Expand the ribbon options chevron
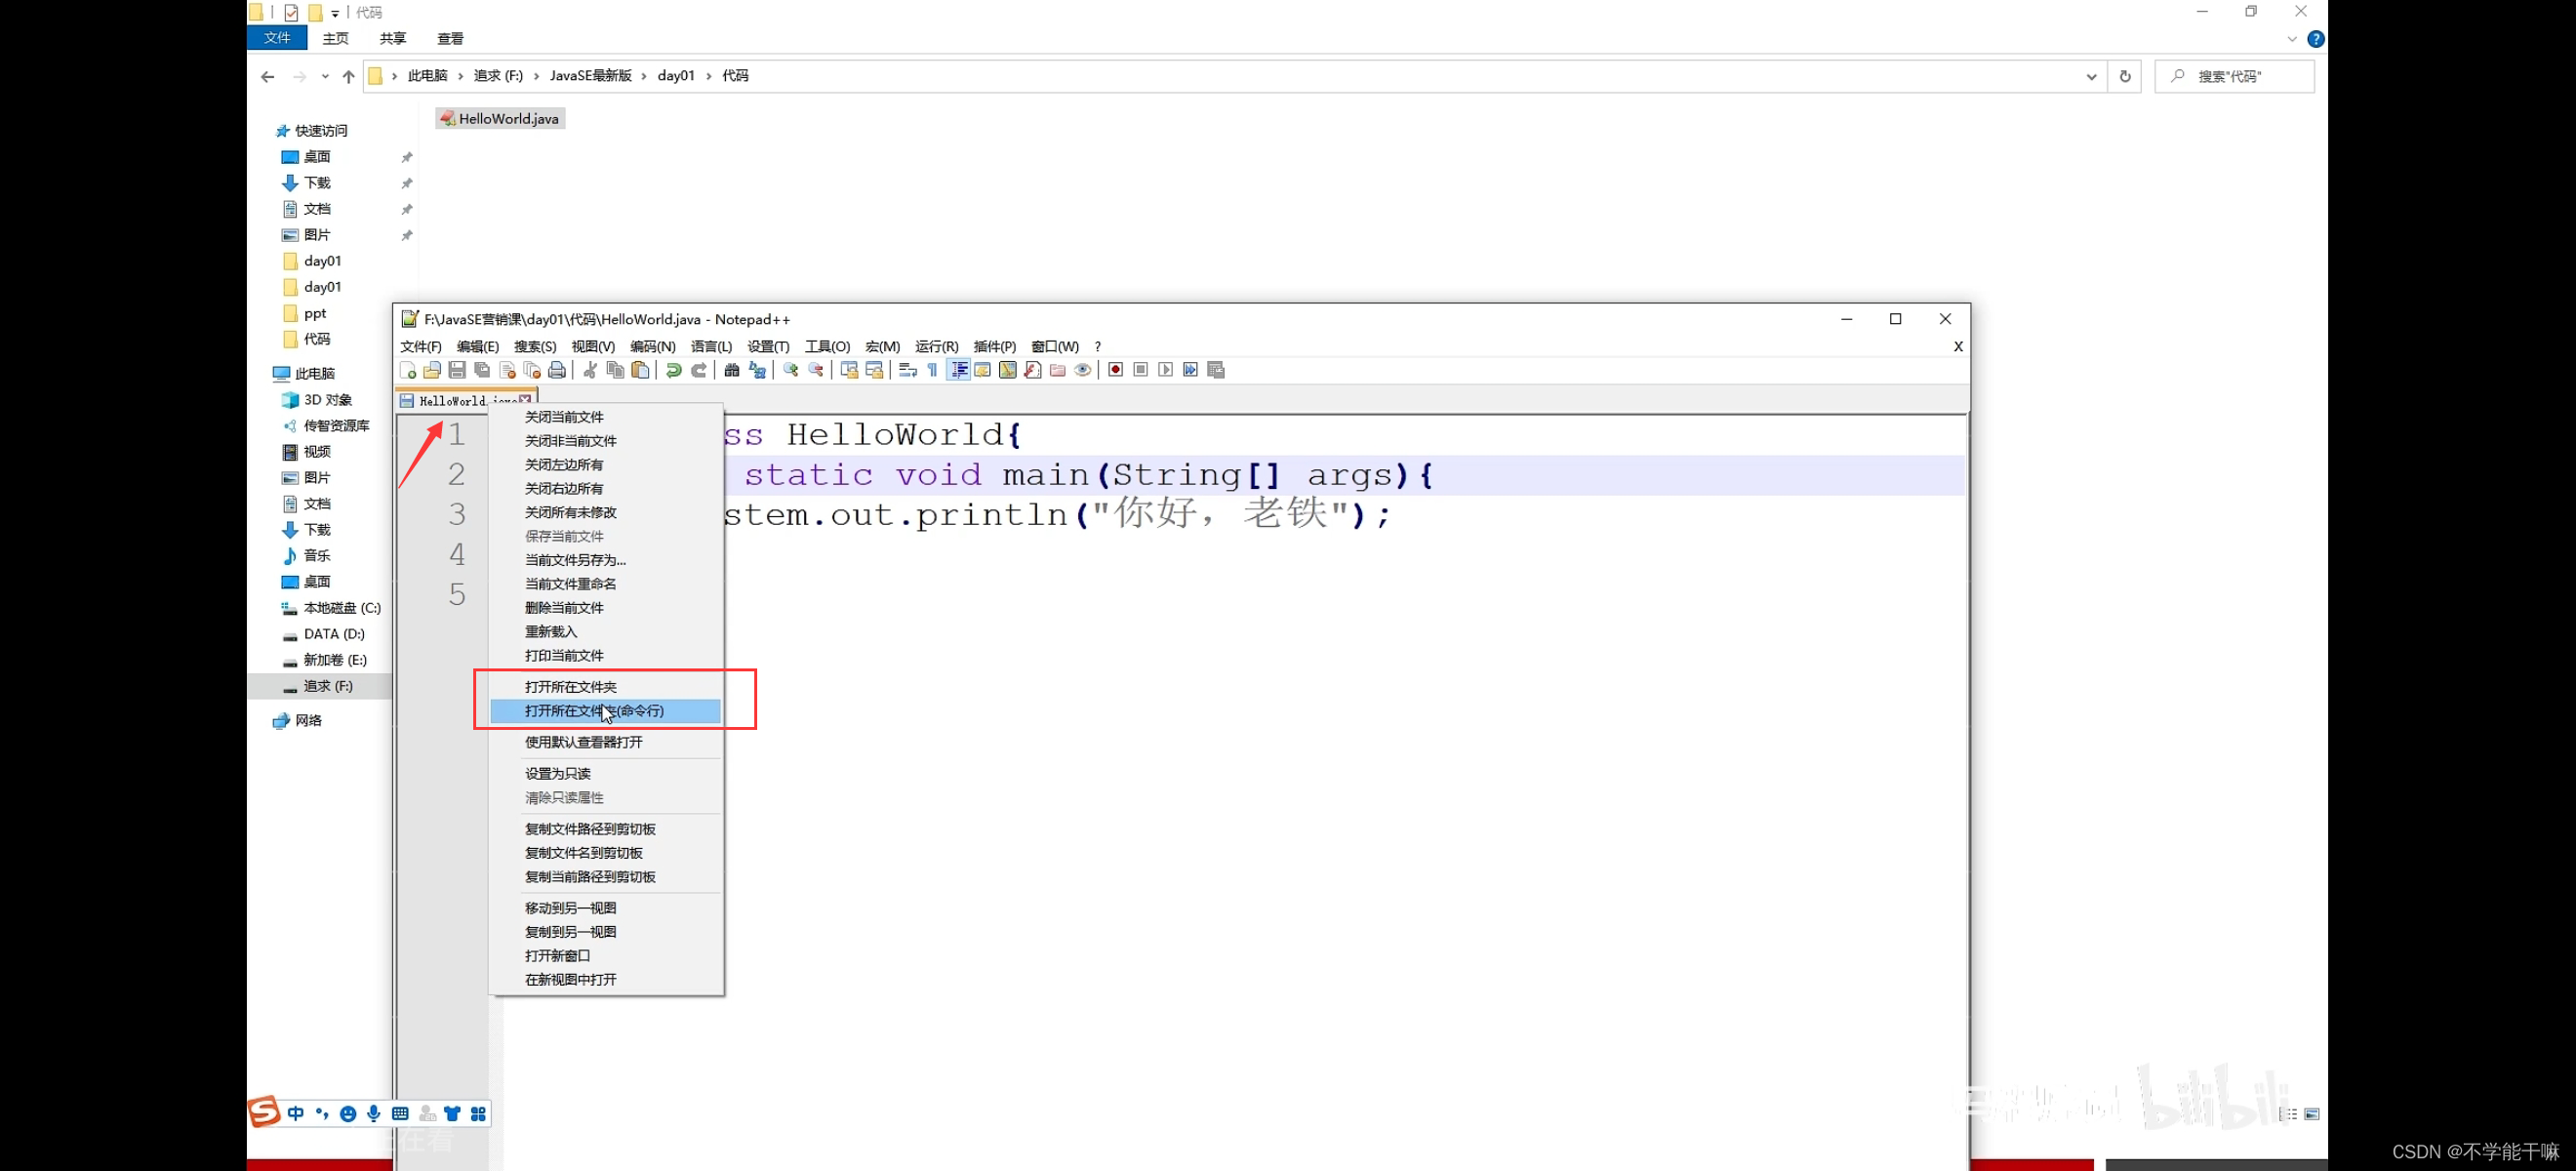This screenshot has width=2576, height=1171. click(2292, 39)
